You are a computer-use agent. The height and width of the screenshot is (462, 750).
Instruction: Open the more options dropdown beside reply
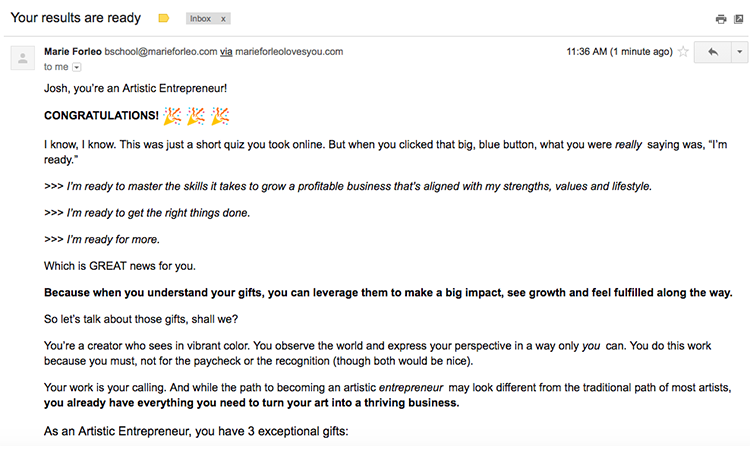[739, 52]
